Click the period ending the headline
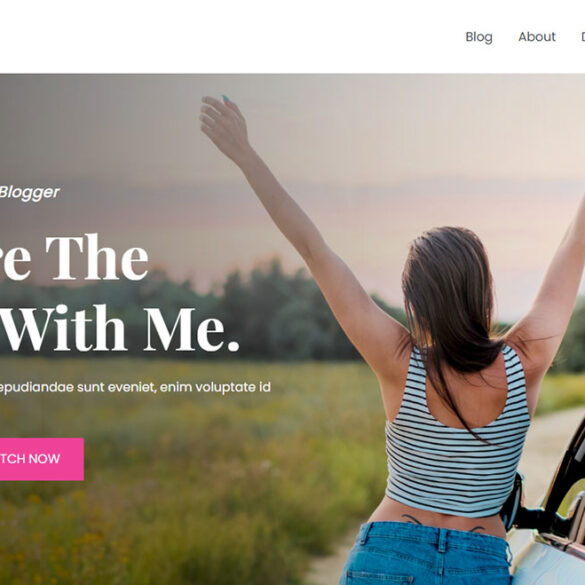This screenshot has width=585, height=585. [x=233, y=346]
